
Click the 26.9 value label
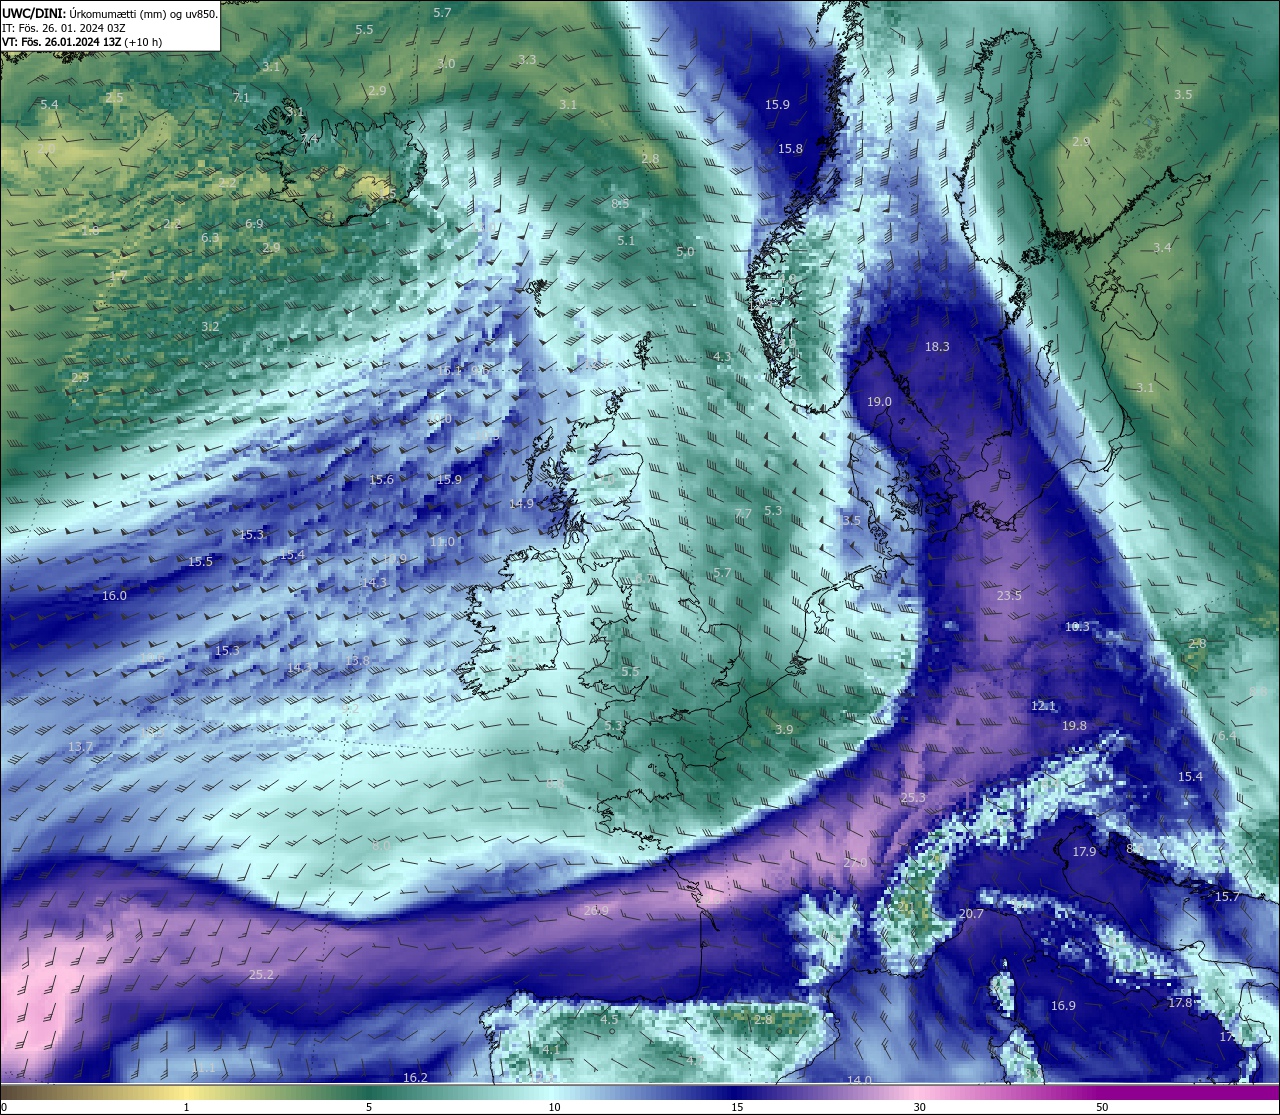tap(596, 910)
